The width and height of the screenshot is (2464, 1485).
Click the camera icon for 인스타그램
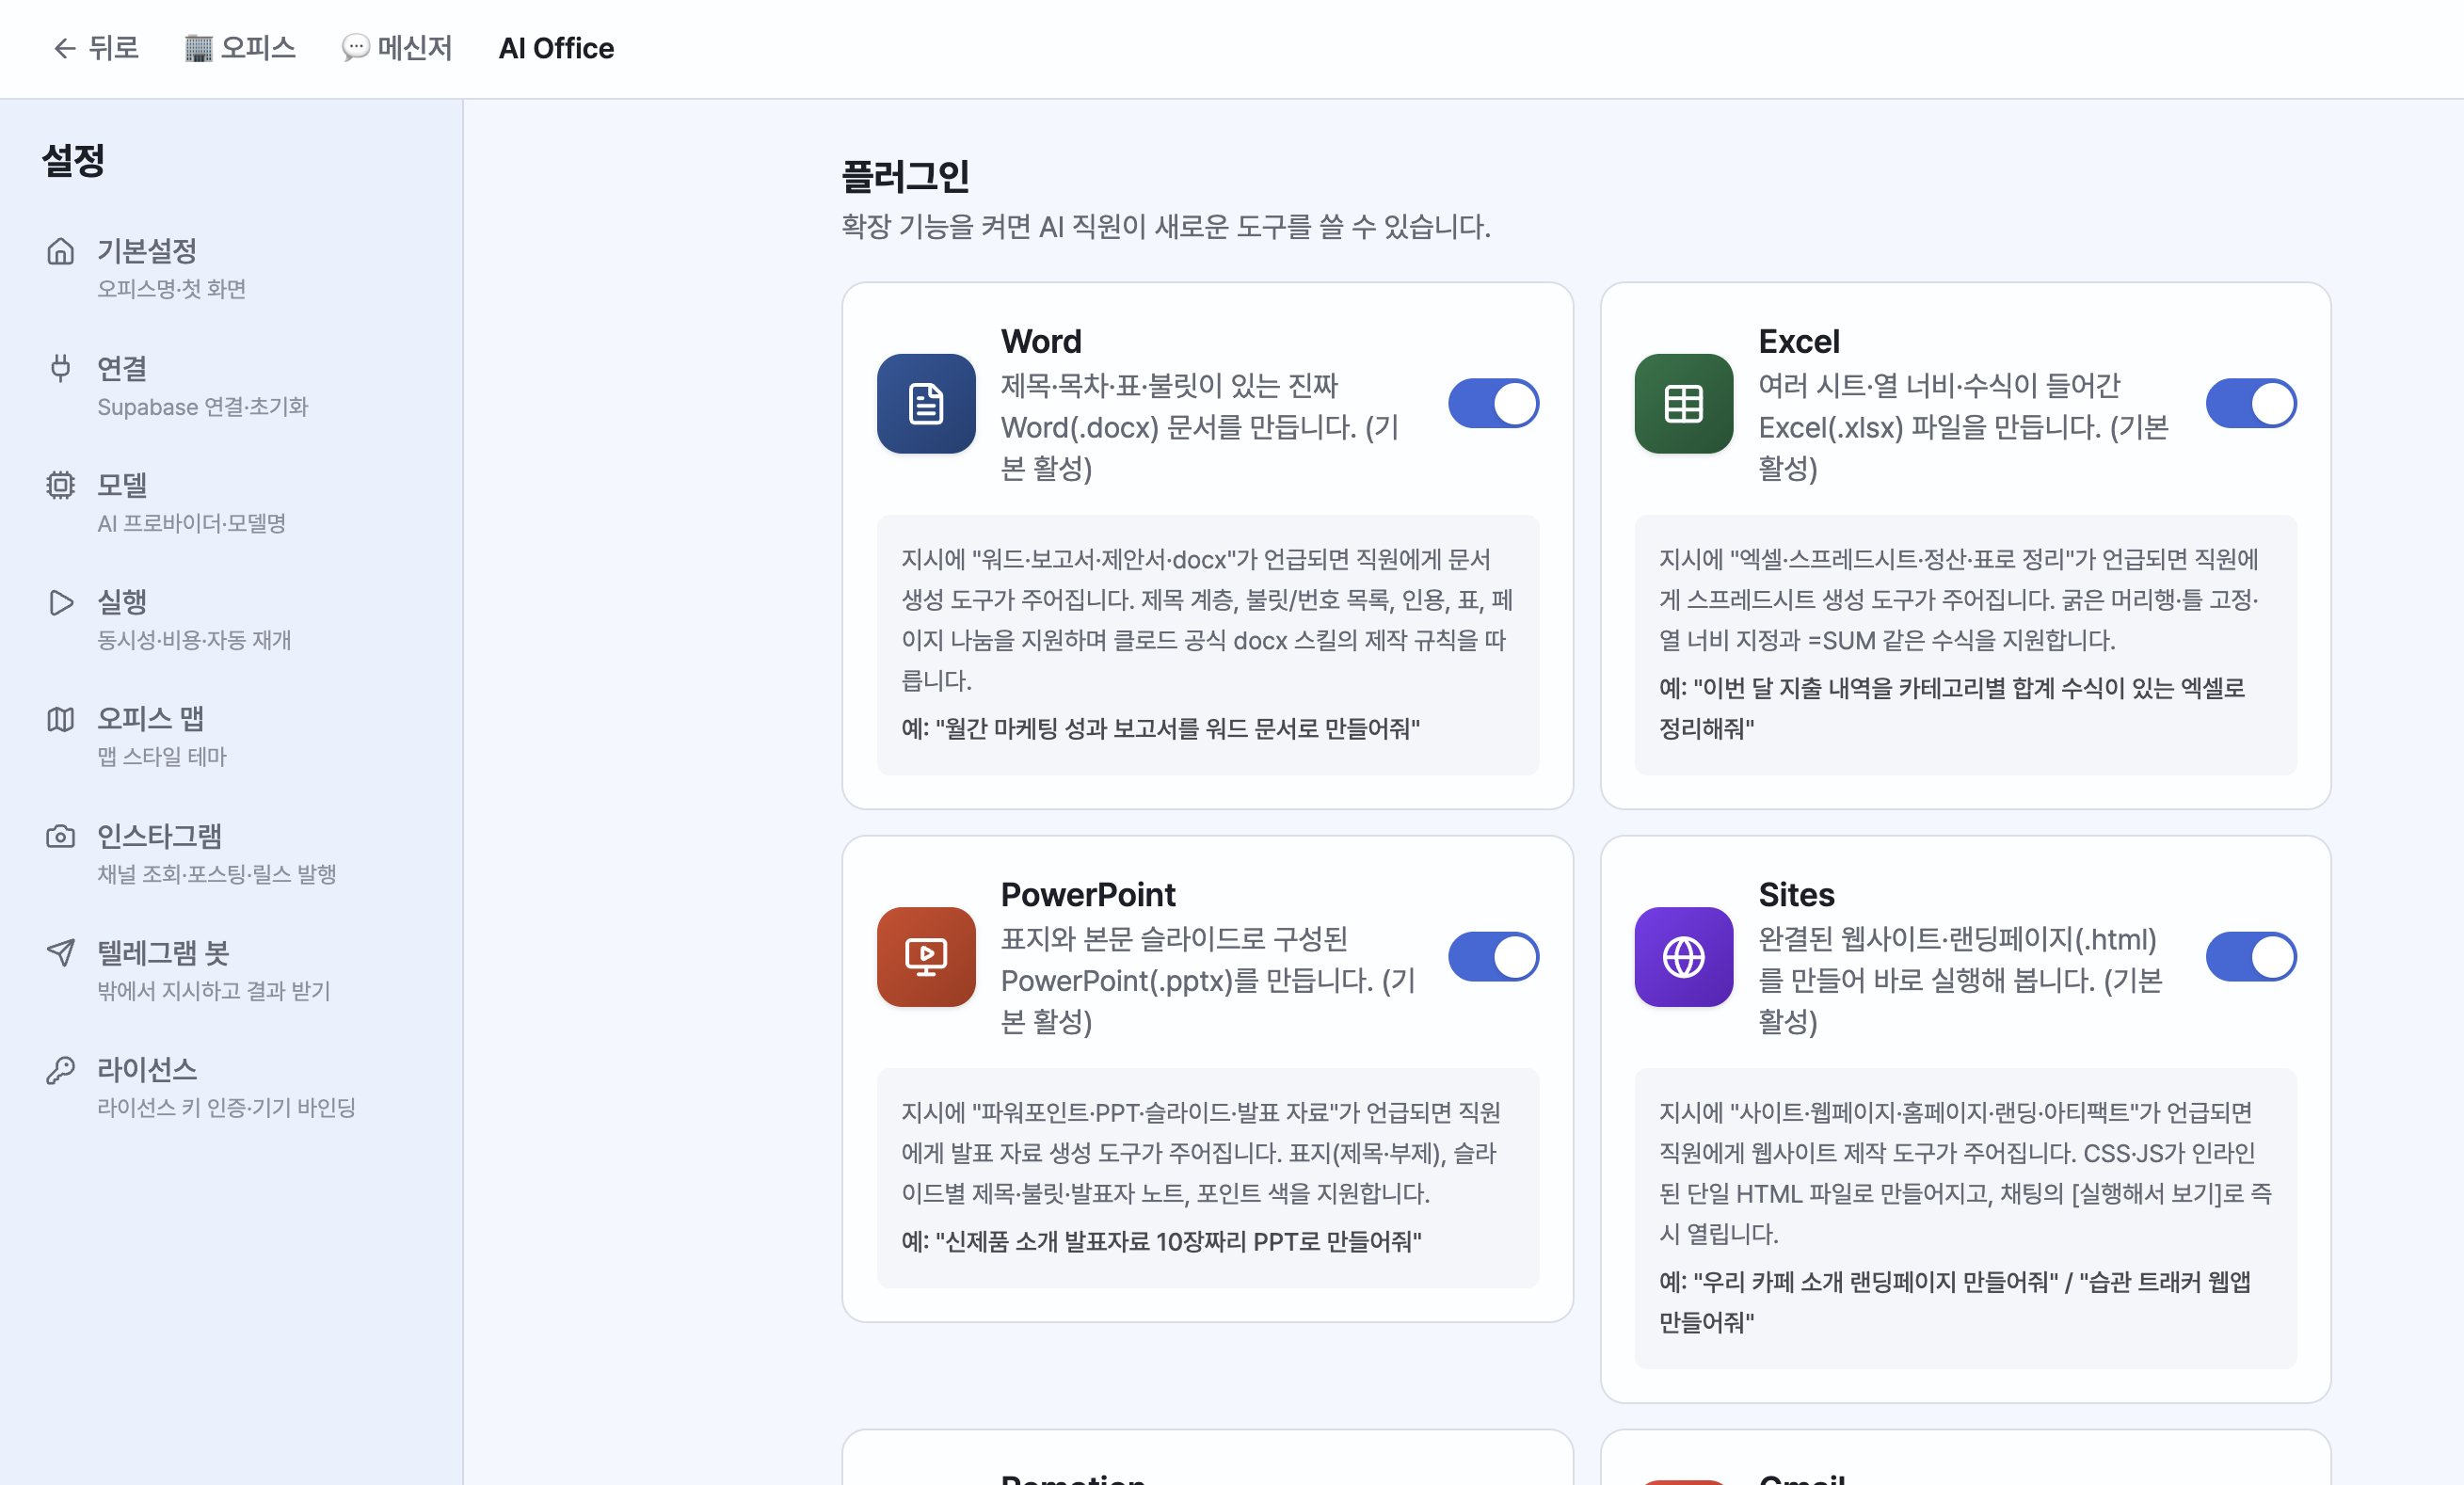(61, 836)
